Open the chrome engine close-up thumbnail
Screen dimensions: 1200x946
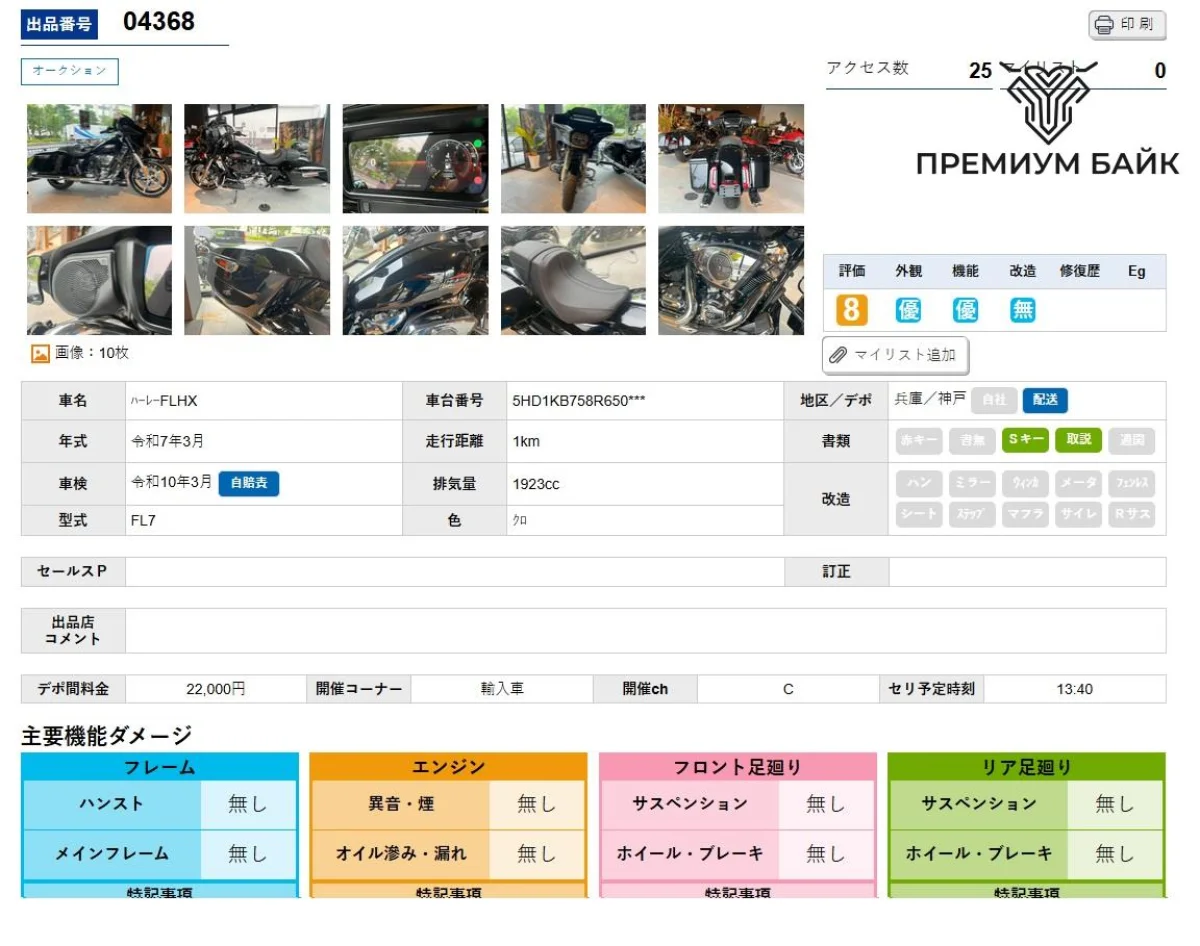[x=731, y=280]
